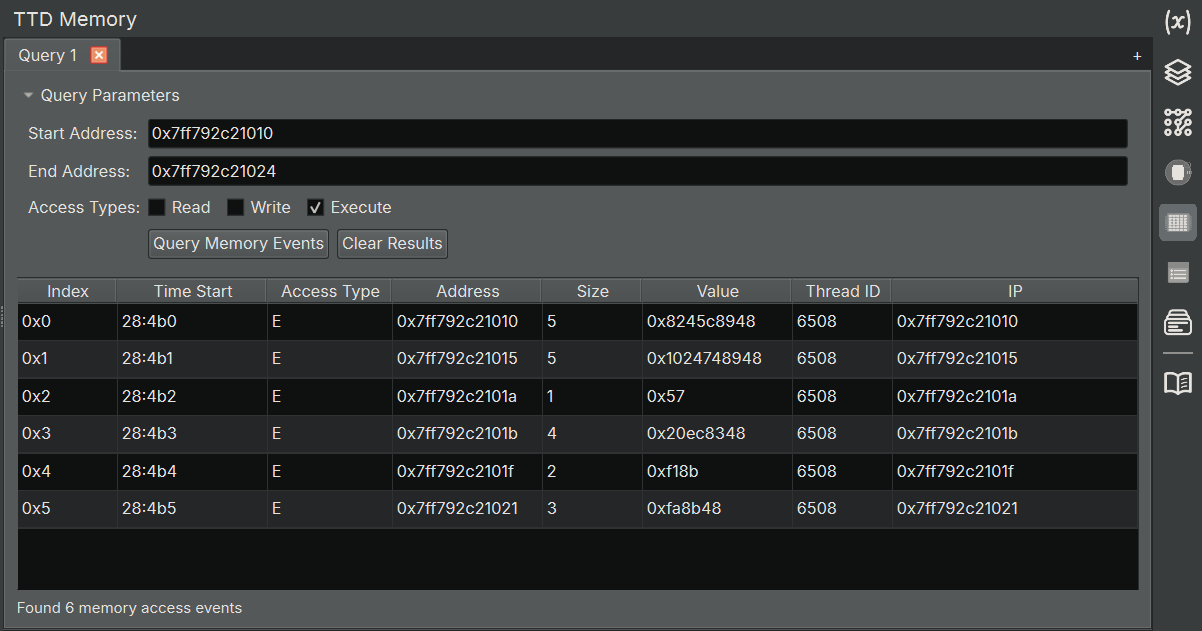The height and width of the screenshot is (631, 1202).
Task: Click the connected dots graph sidebar icon
Action: [x=1177, y=122]
